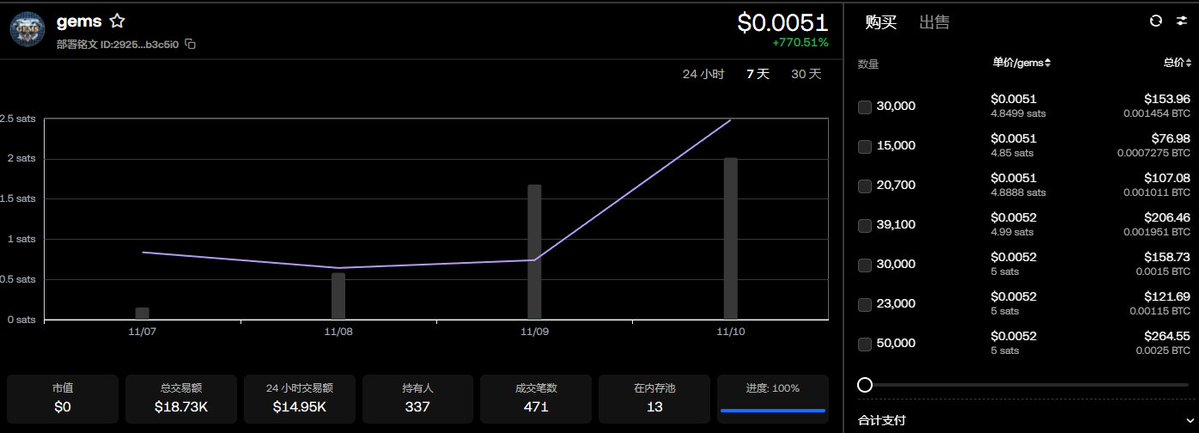Image resolution: width=1199 pixels, height=433 pixels.
Task: Copy the deploy inscription ID
Action: tap(190, 44)
